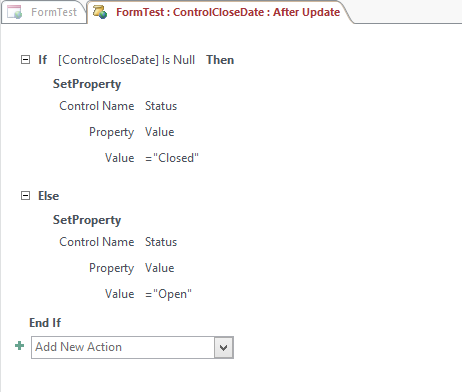462x392 pixels.
Task: Select the first SetProperty action
Action: click(87, 84)
